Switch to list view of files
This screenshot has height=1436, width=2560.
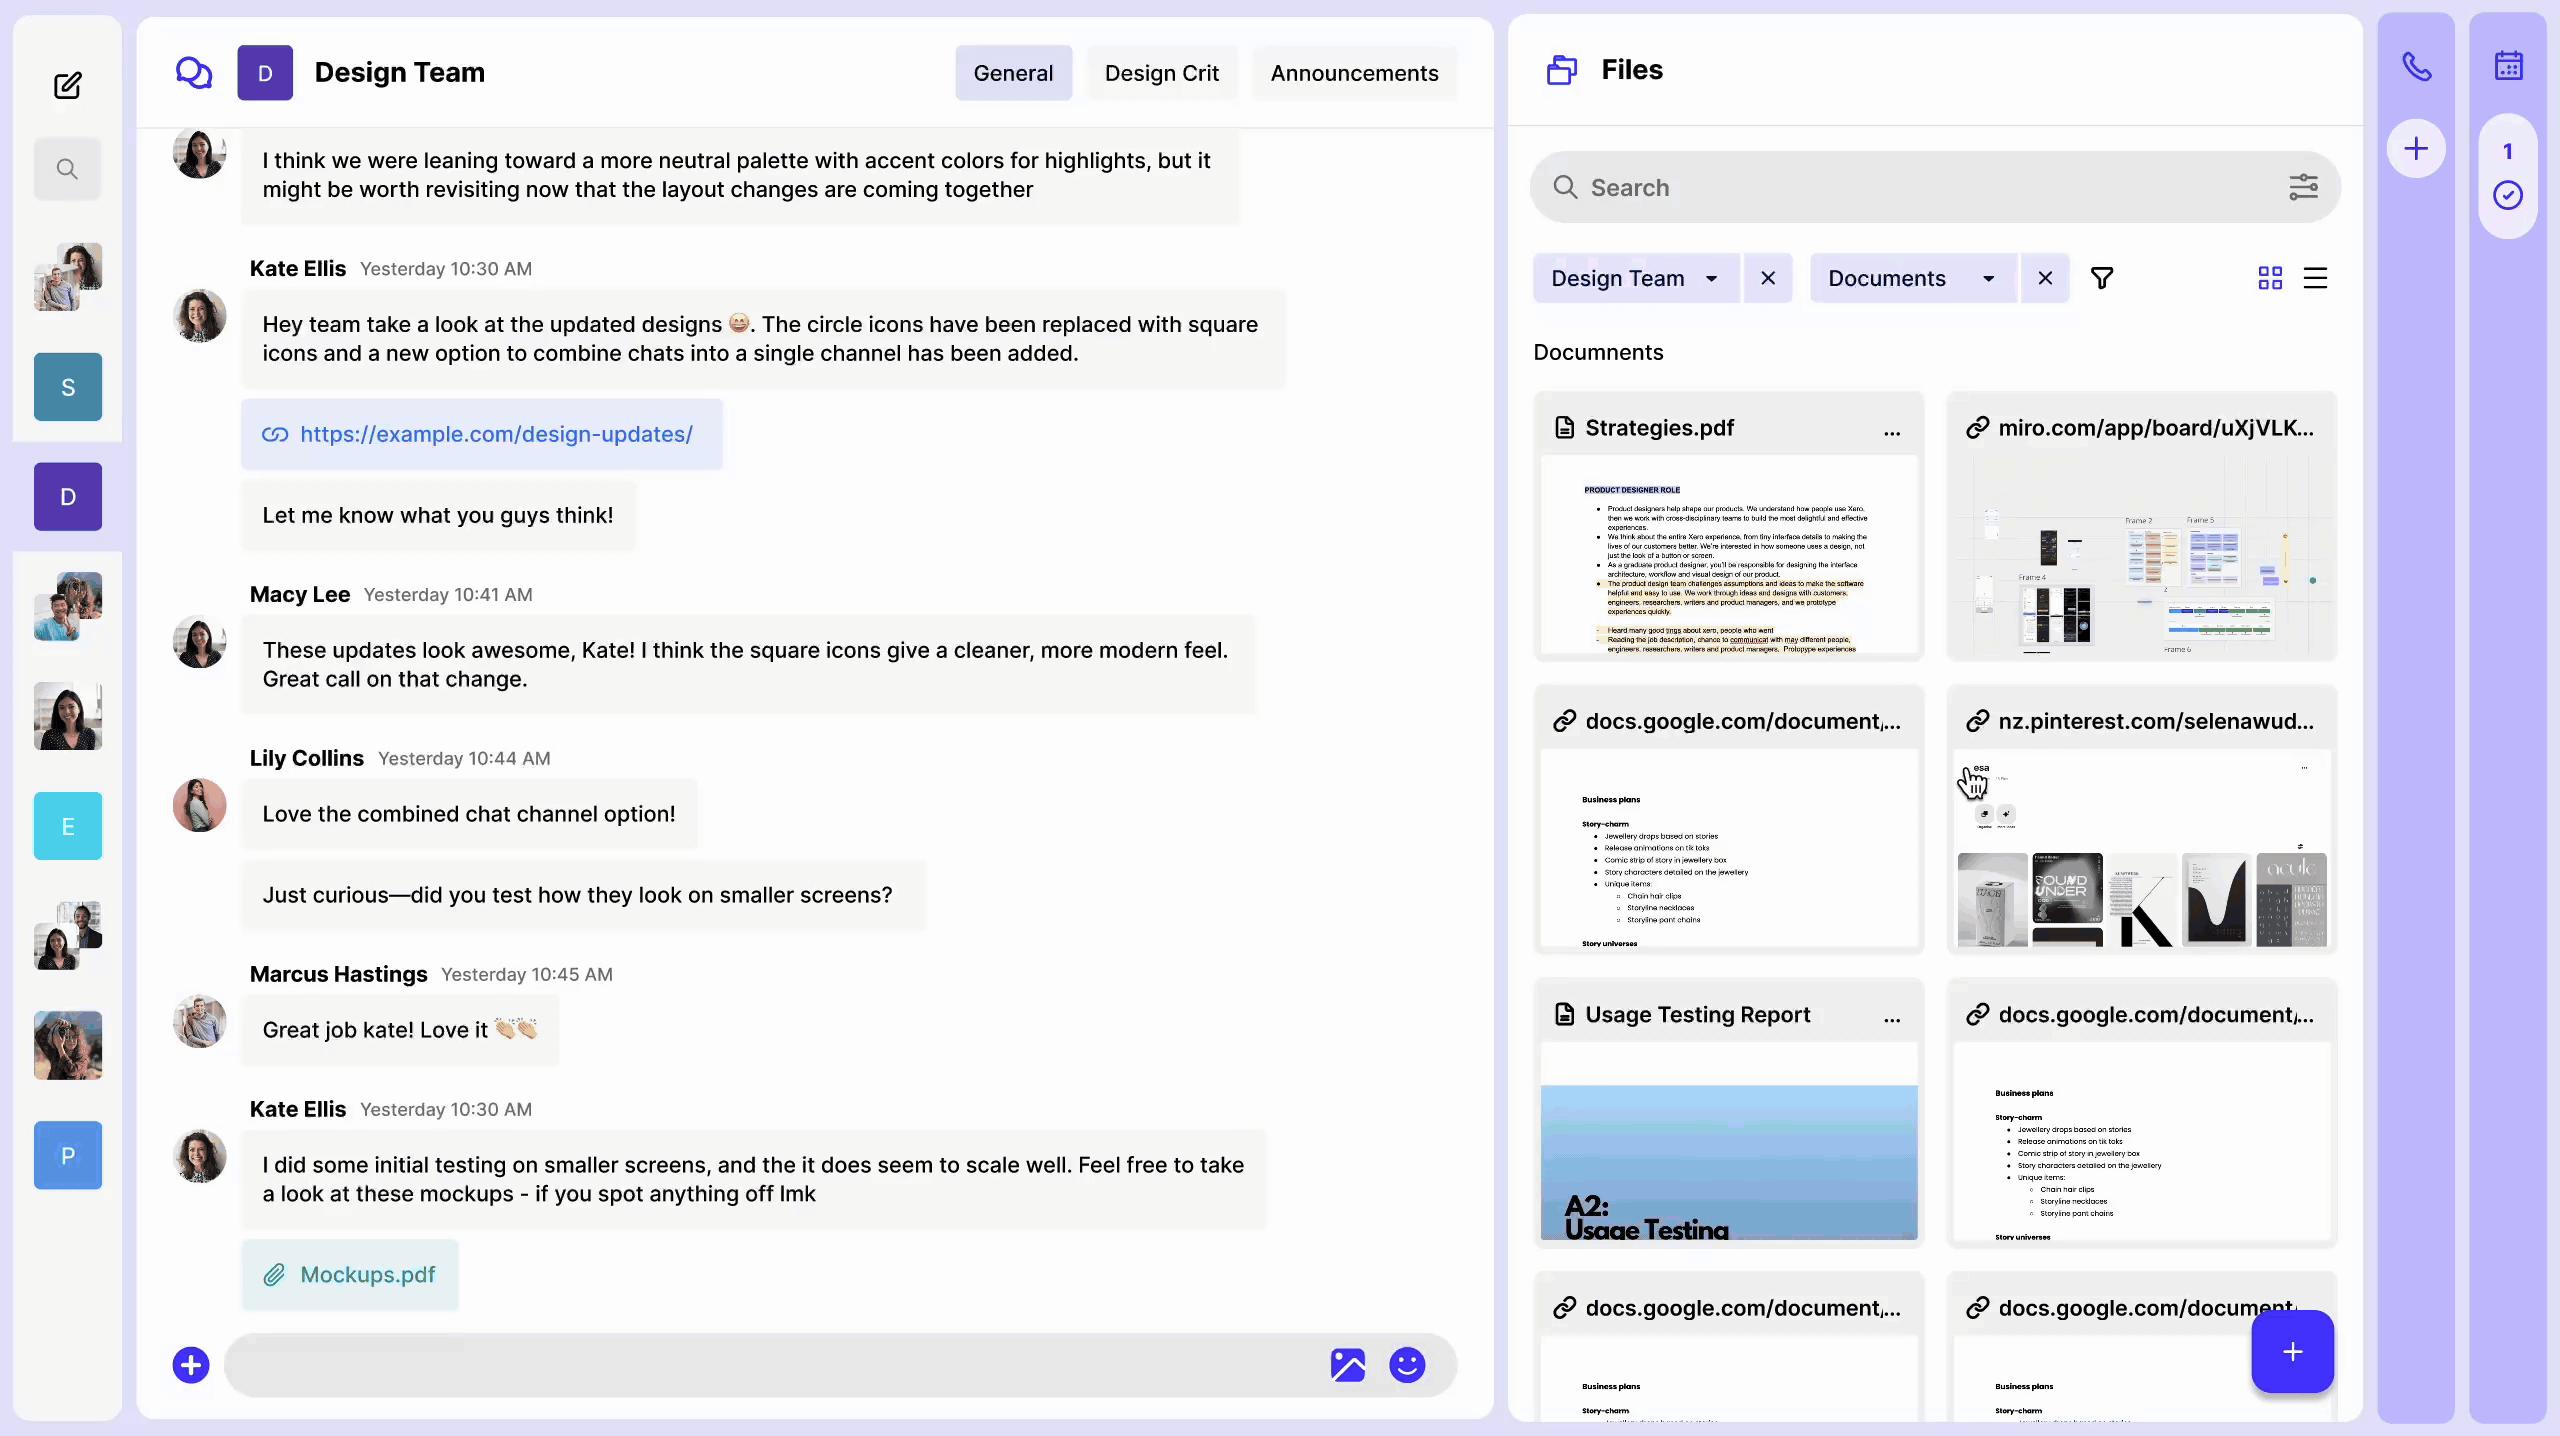coord(2315,278)
